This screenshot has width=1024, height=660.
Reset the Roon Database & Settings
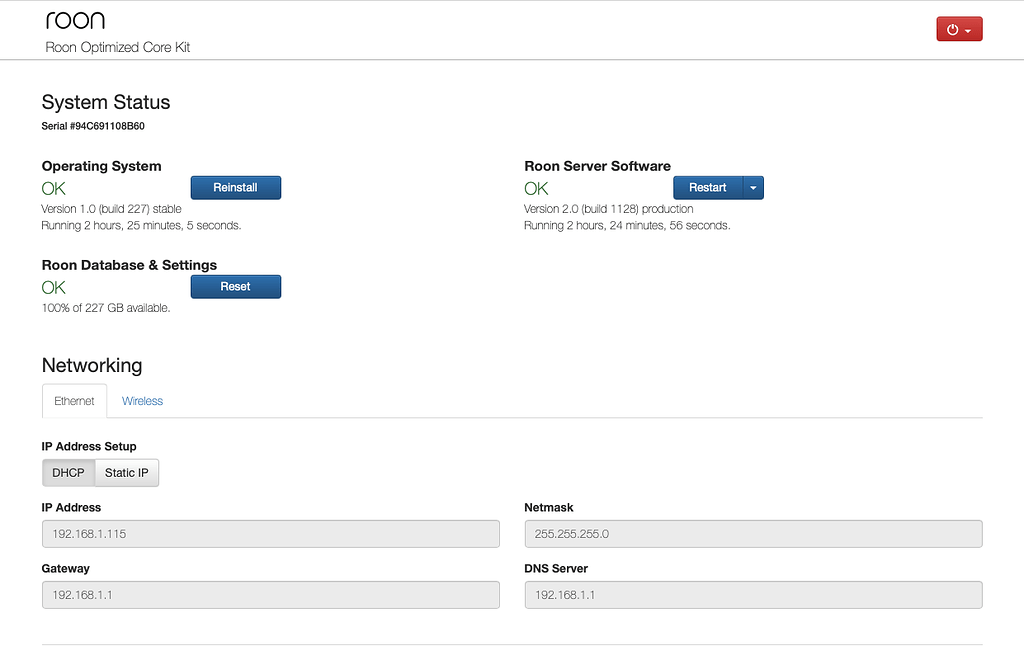point(235,286)
